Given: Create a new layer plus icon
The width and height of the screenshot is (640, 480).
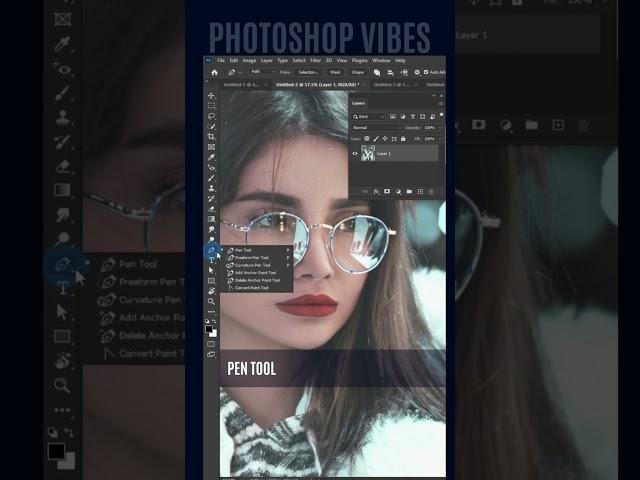Looking at the screenshot, I should (420, 191).
